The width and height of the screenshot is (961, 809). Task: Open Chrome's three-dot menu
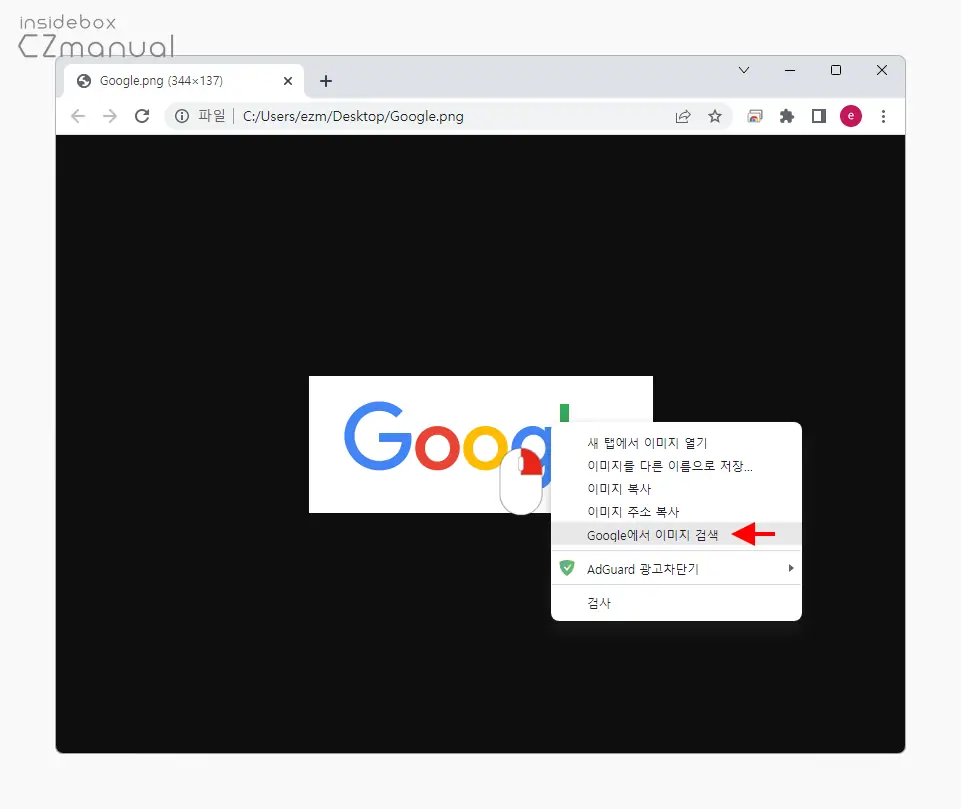pyautogui.click(x=883, y=116)
